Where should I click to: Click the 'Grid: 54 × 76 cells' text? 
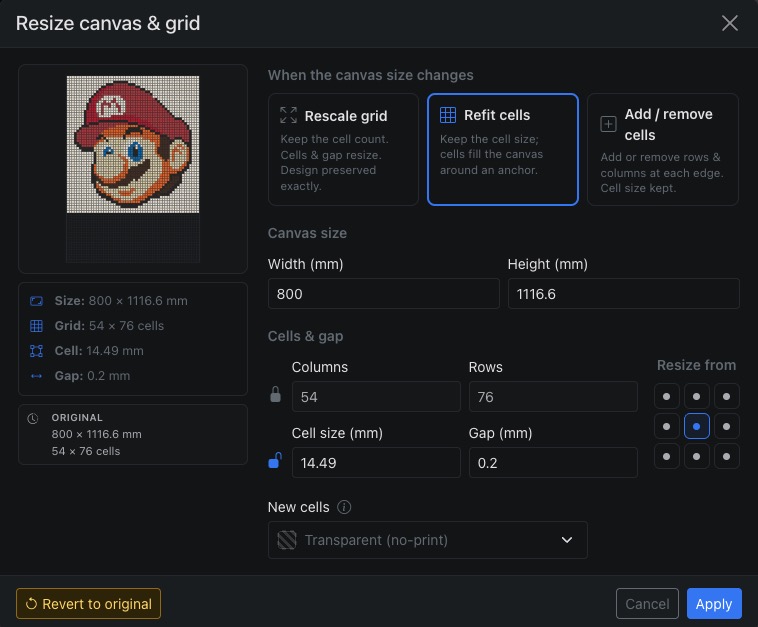pos(109,326)
